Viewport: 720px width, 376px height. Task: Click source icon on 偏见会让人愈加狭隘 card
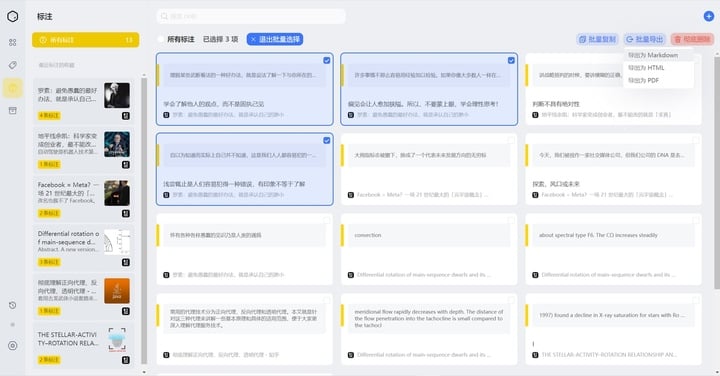point(351,115)
